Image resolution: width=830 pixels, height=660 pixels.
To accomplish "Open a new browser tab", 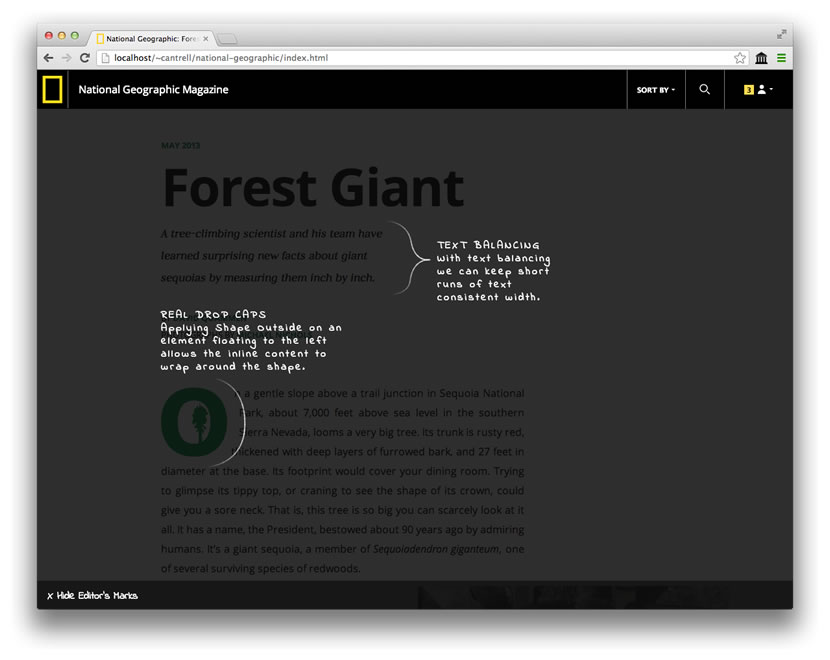I will (228, 39).
